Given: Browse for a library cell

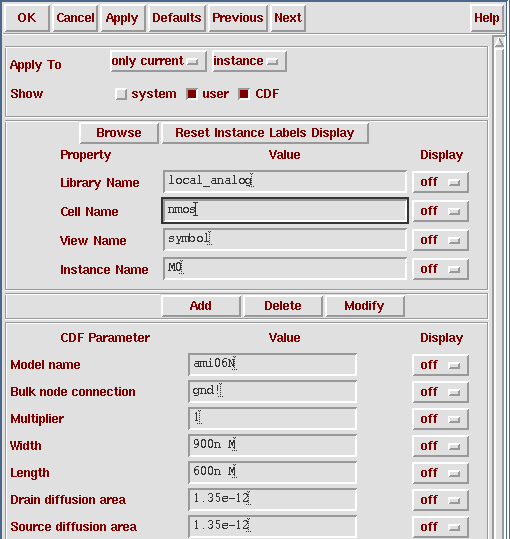Looking at the screenshot, I should coord(119,133).
